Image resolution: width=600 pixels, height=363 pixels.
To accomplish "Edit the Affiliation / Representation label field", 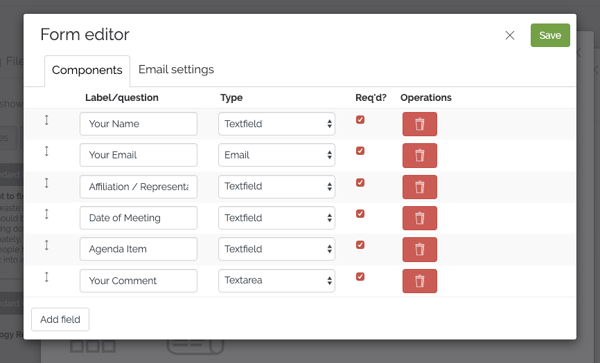I will (x=139, y=187).
